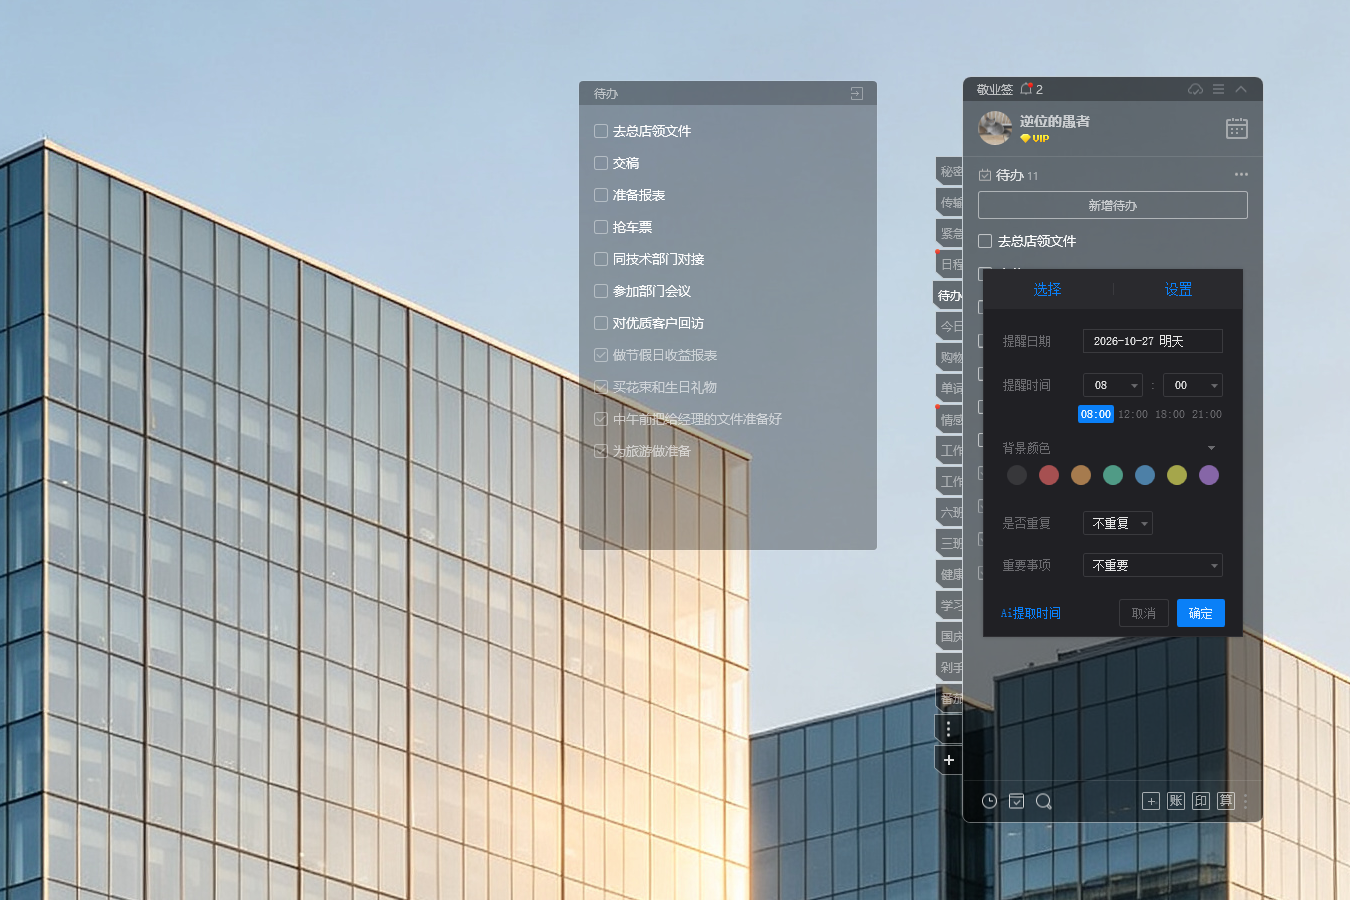The image size is (1350, 900).
Task: Pick the purple background color swatch
Action: pos(1209,475)
